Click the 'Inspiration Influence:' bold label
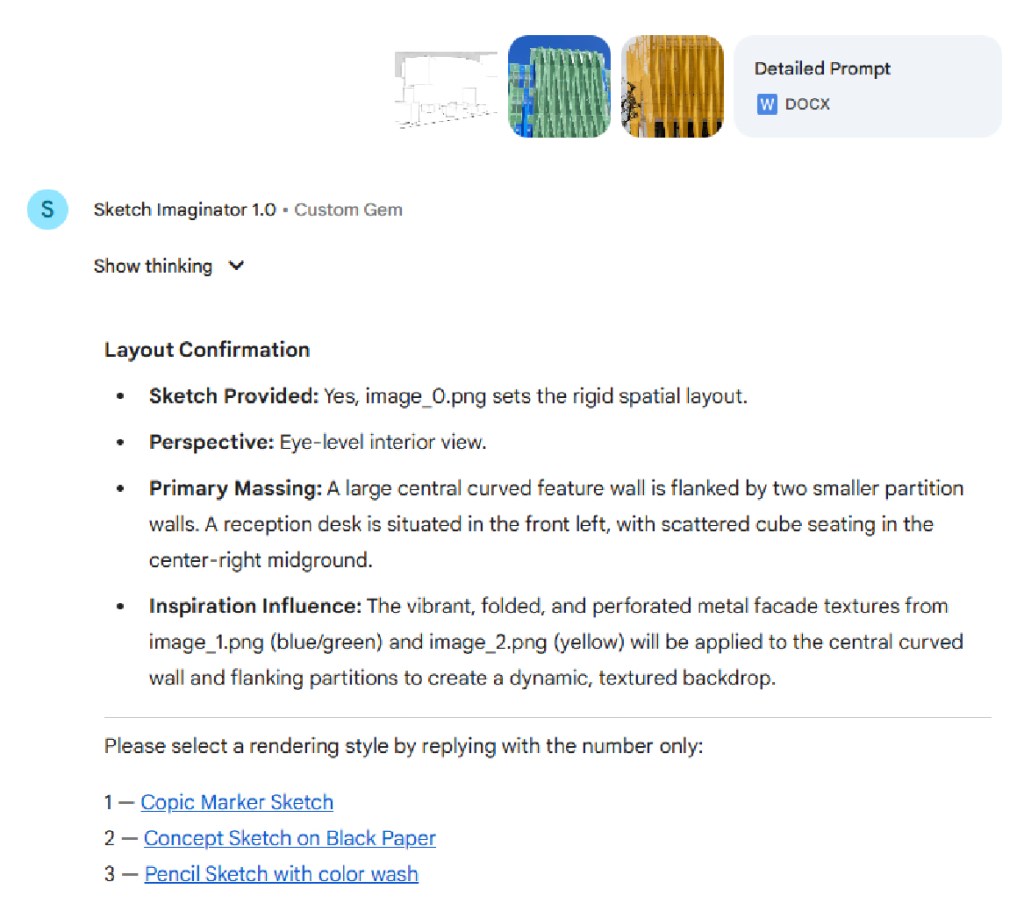The image size is (1024, 910). tap(255, 606)
